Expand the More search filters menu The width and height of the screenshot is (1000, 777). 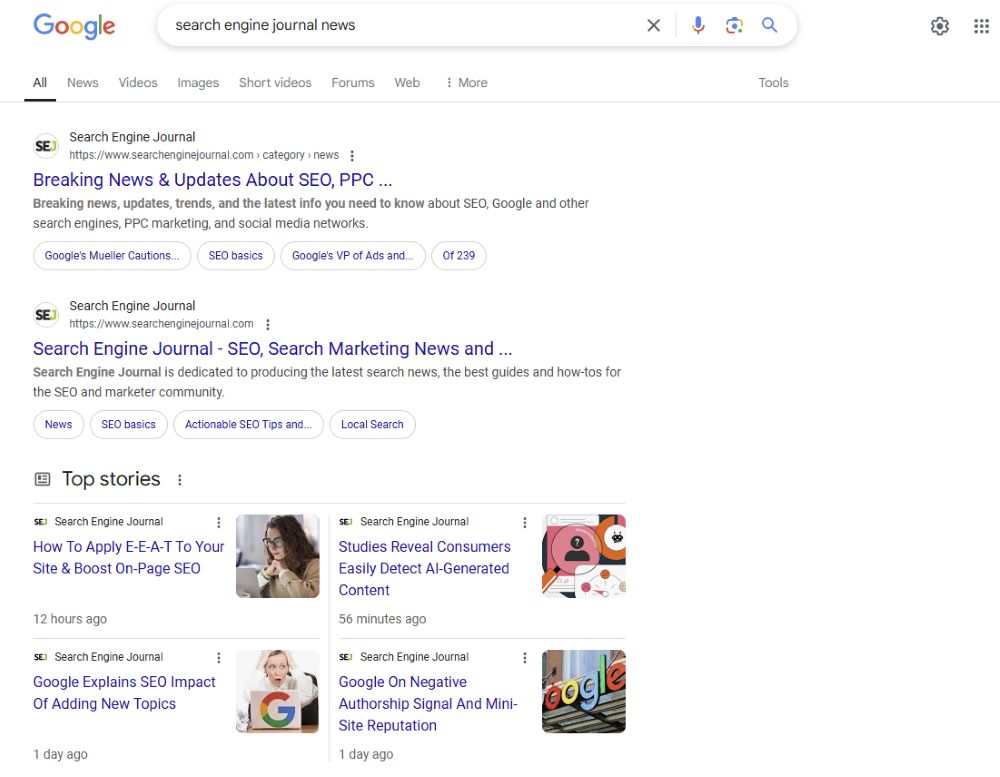(x=467, y=82)
